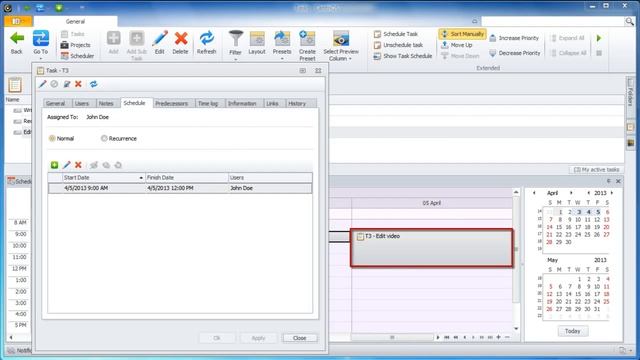Go to previous month arrow beside April

pos(534,193)
